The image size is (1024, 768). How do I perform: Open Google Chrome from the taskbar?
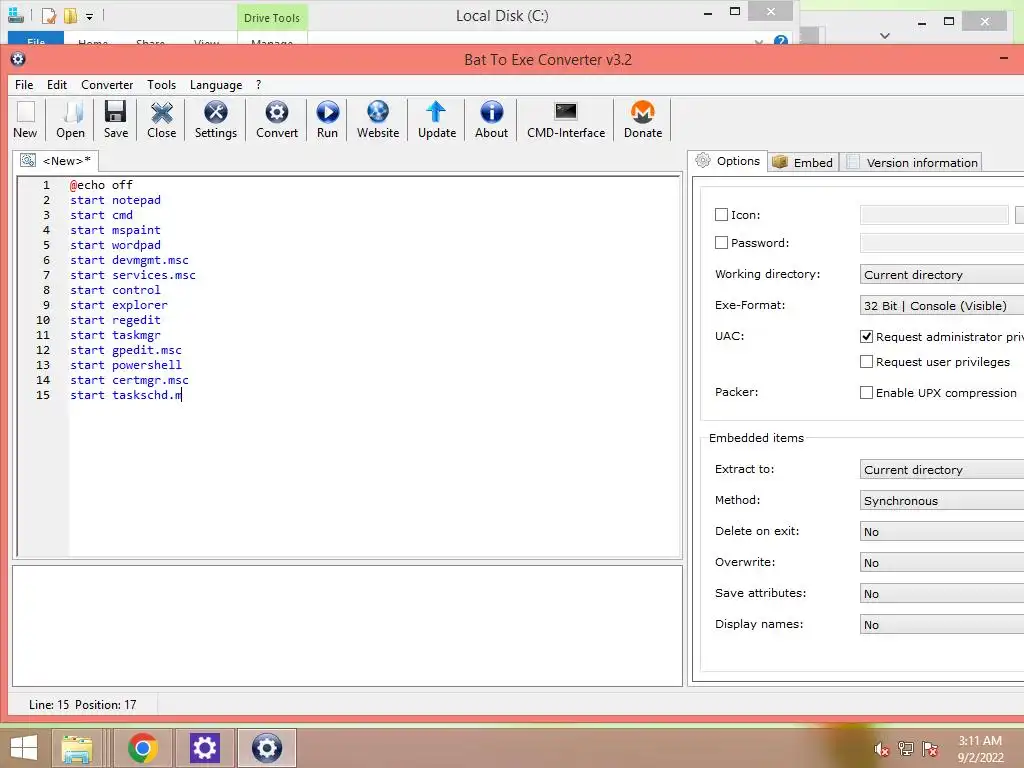click(x=142, y=748)
